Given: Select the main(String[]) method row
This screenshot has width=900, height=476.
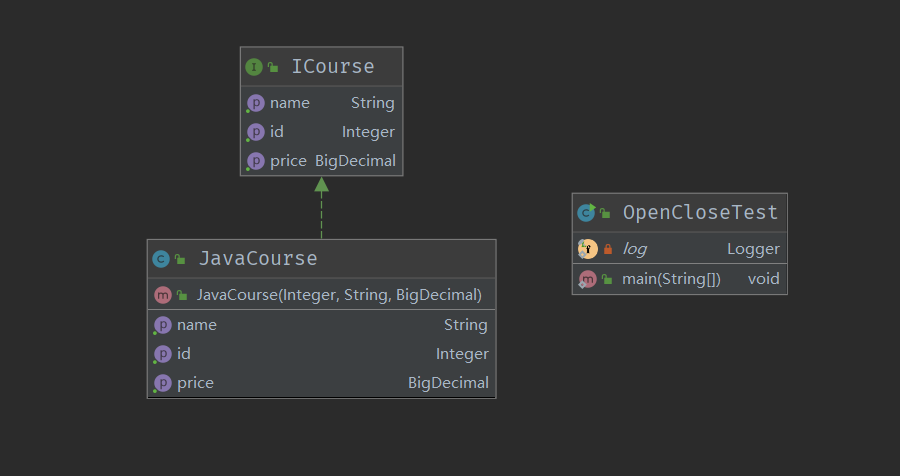Looking at the screenshot, I should click(680, 279).
